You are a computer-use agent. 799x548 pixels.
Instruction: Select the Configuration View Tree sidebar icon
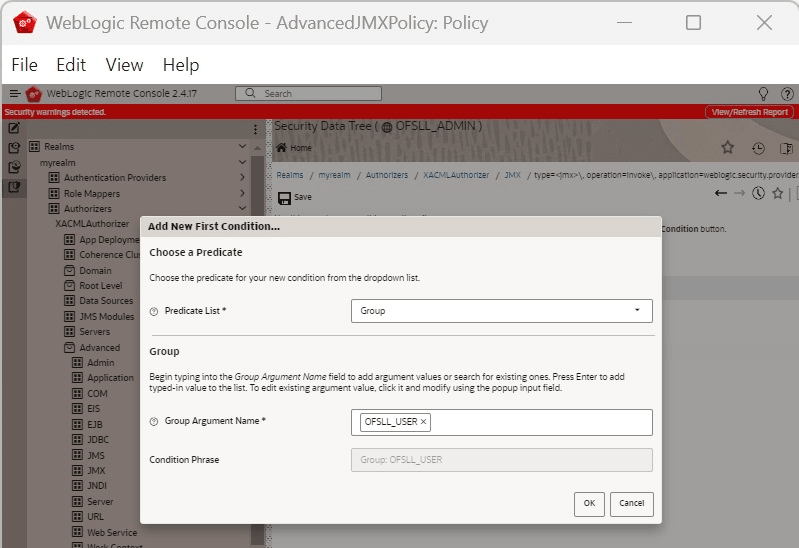[x=14, y=147]
